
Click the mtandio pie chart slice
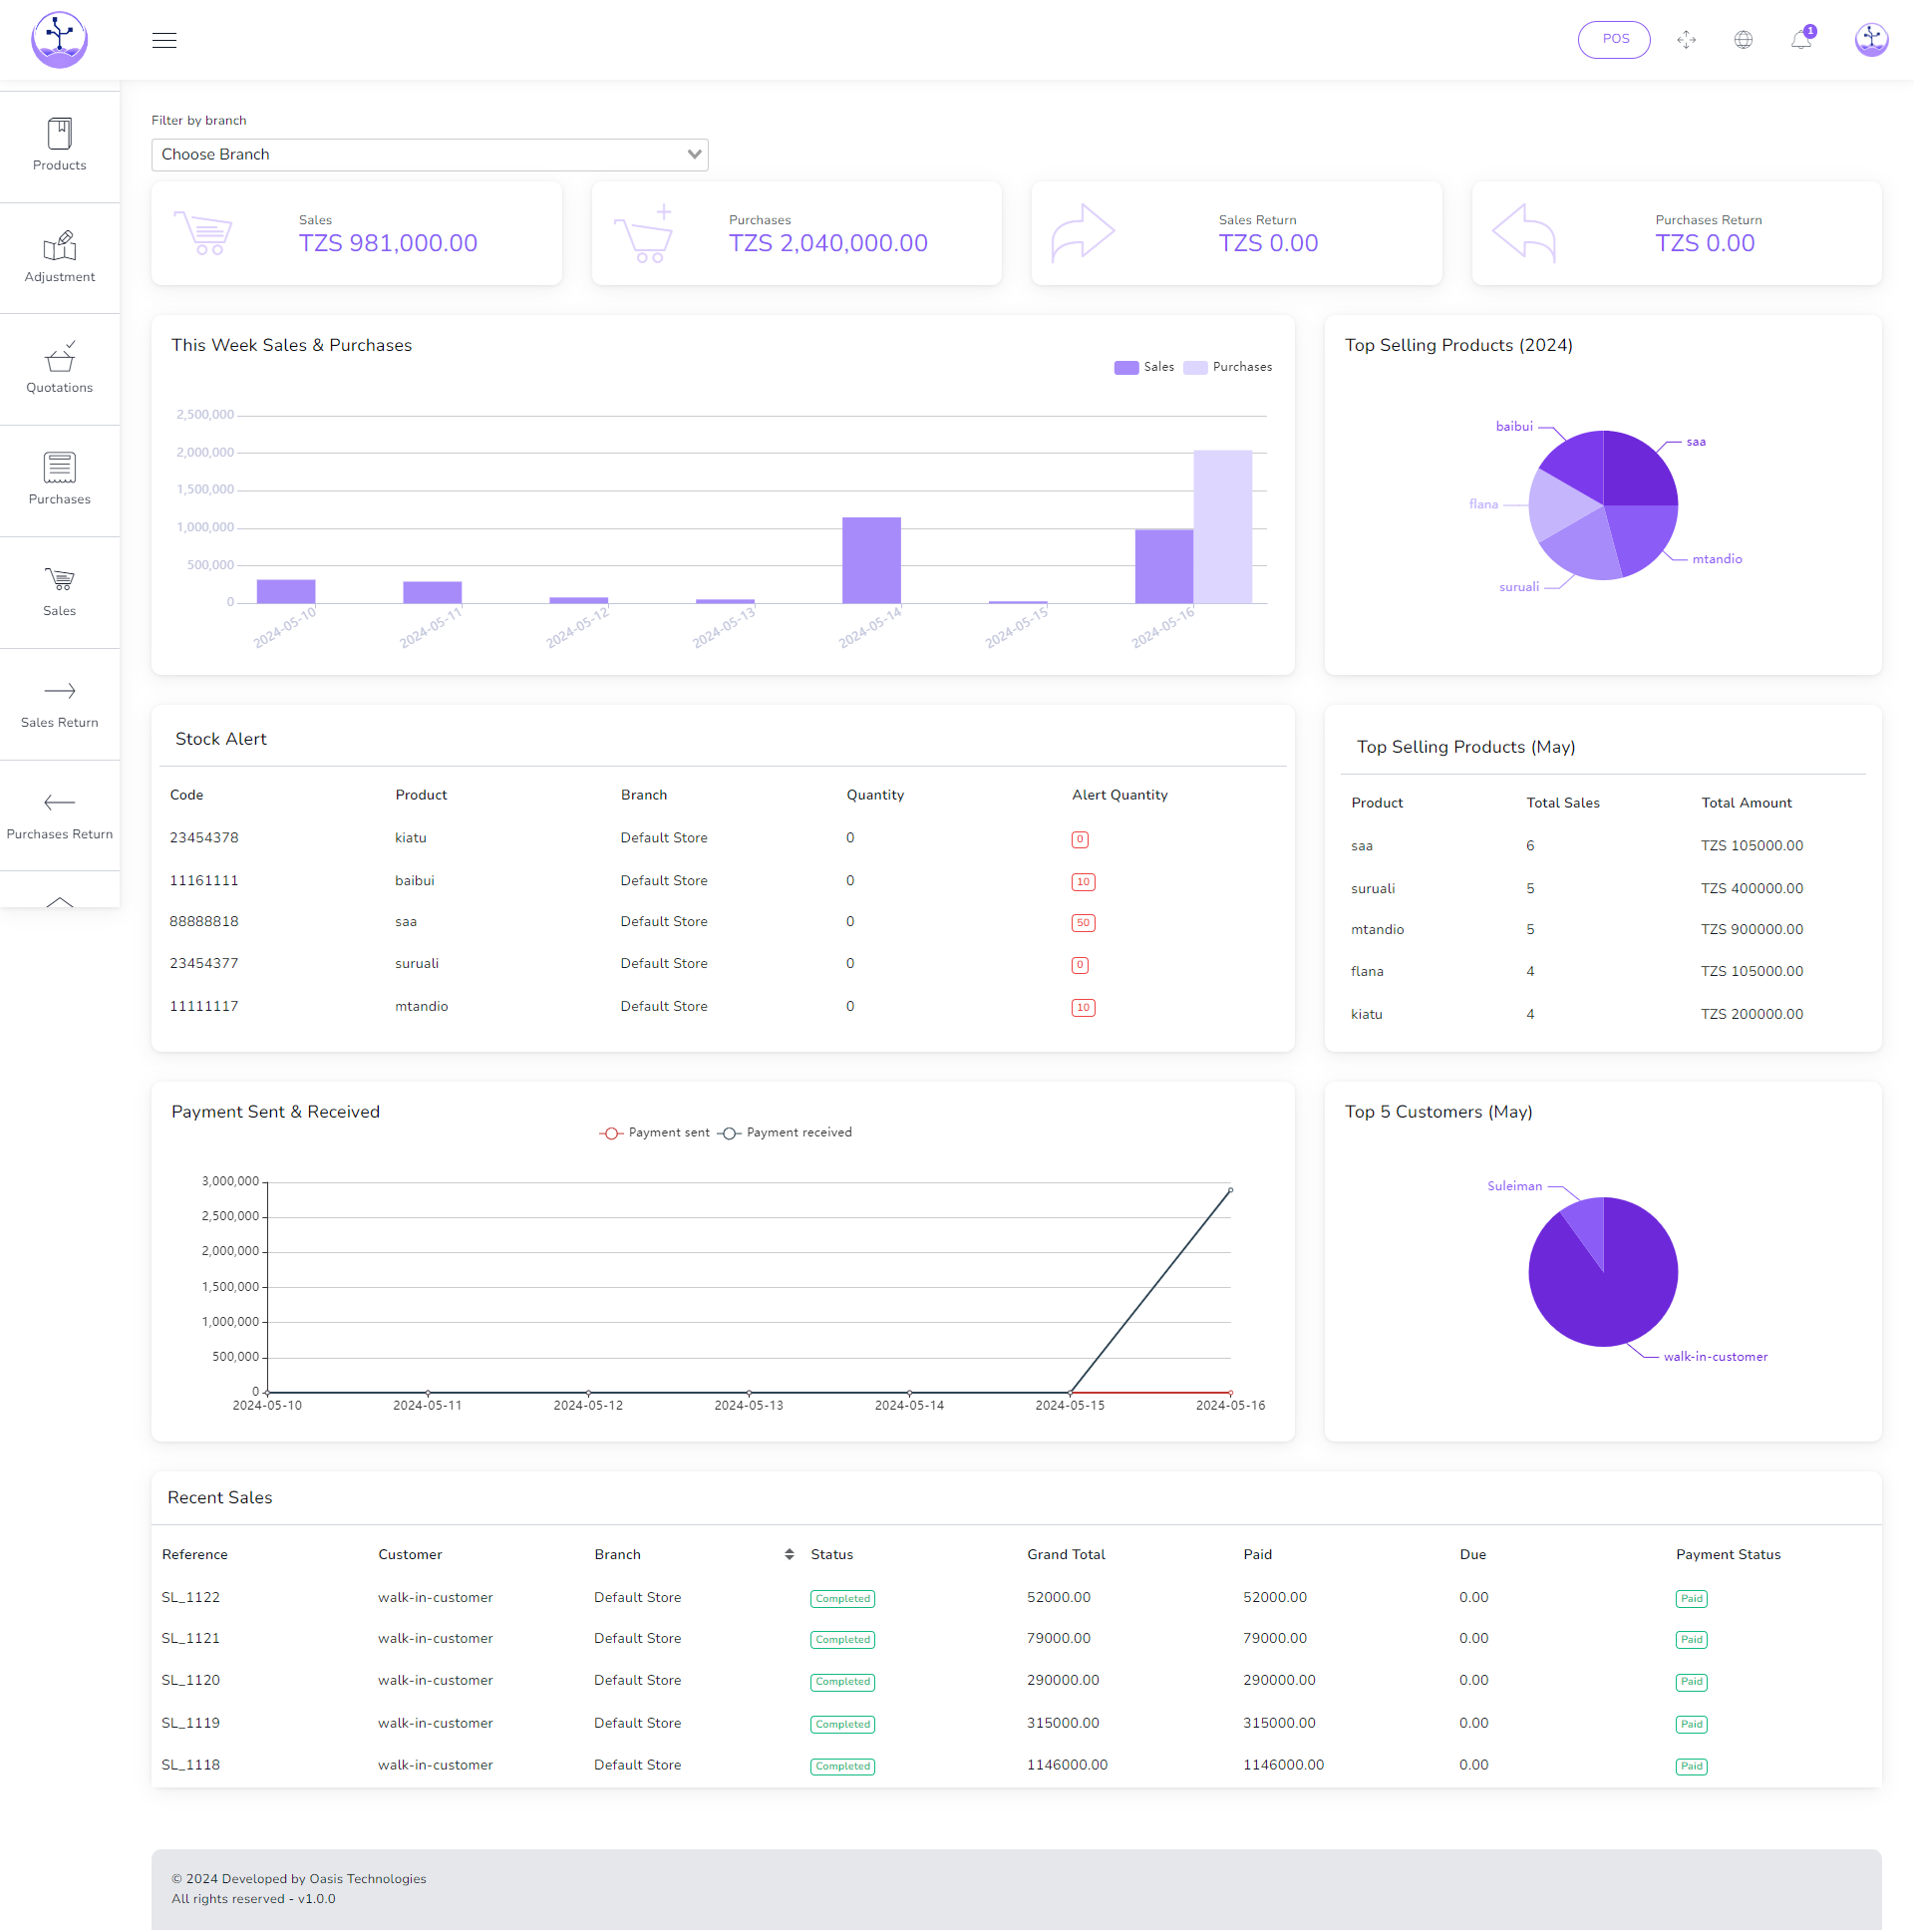point(1640,535)
